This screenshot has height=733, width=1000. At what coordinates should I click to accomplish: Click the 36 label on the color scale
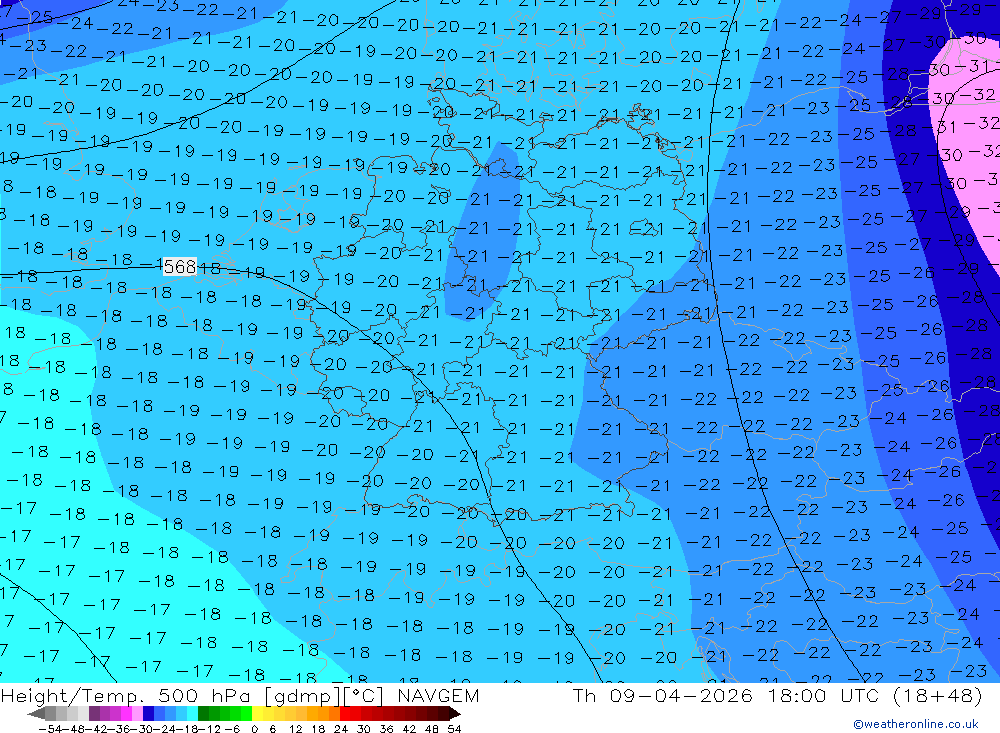click(386, 729)
